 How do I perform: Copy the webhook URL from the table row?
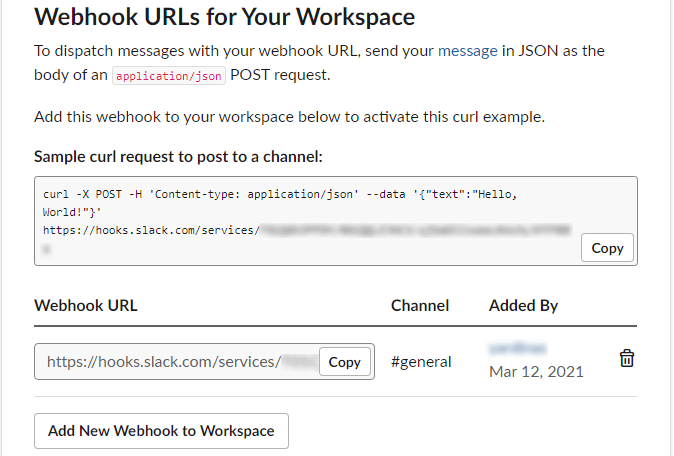point(344,362)
